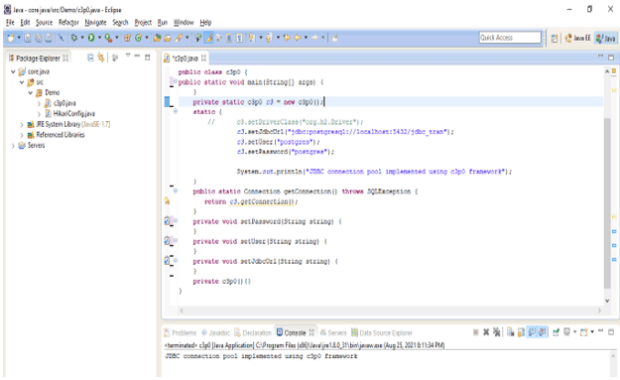This screenshot has width=620, height=380.
Task: Click the Save All toolbar icon
Action: (x=38, y=38)
